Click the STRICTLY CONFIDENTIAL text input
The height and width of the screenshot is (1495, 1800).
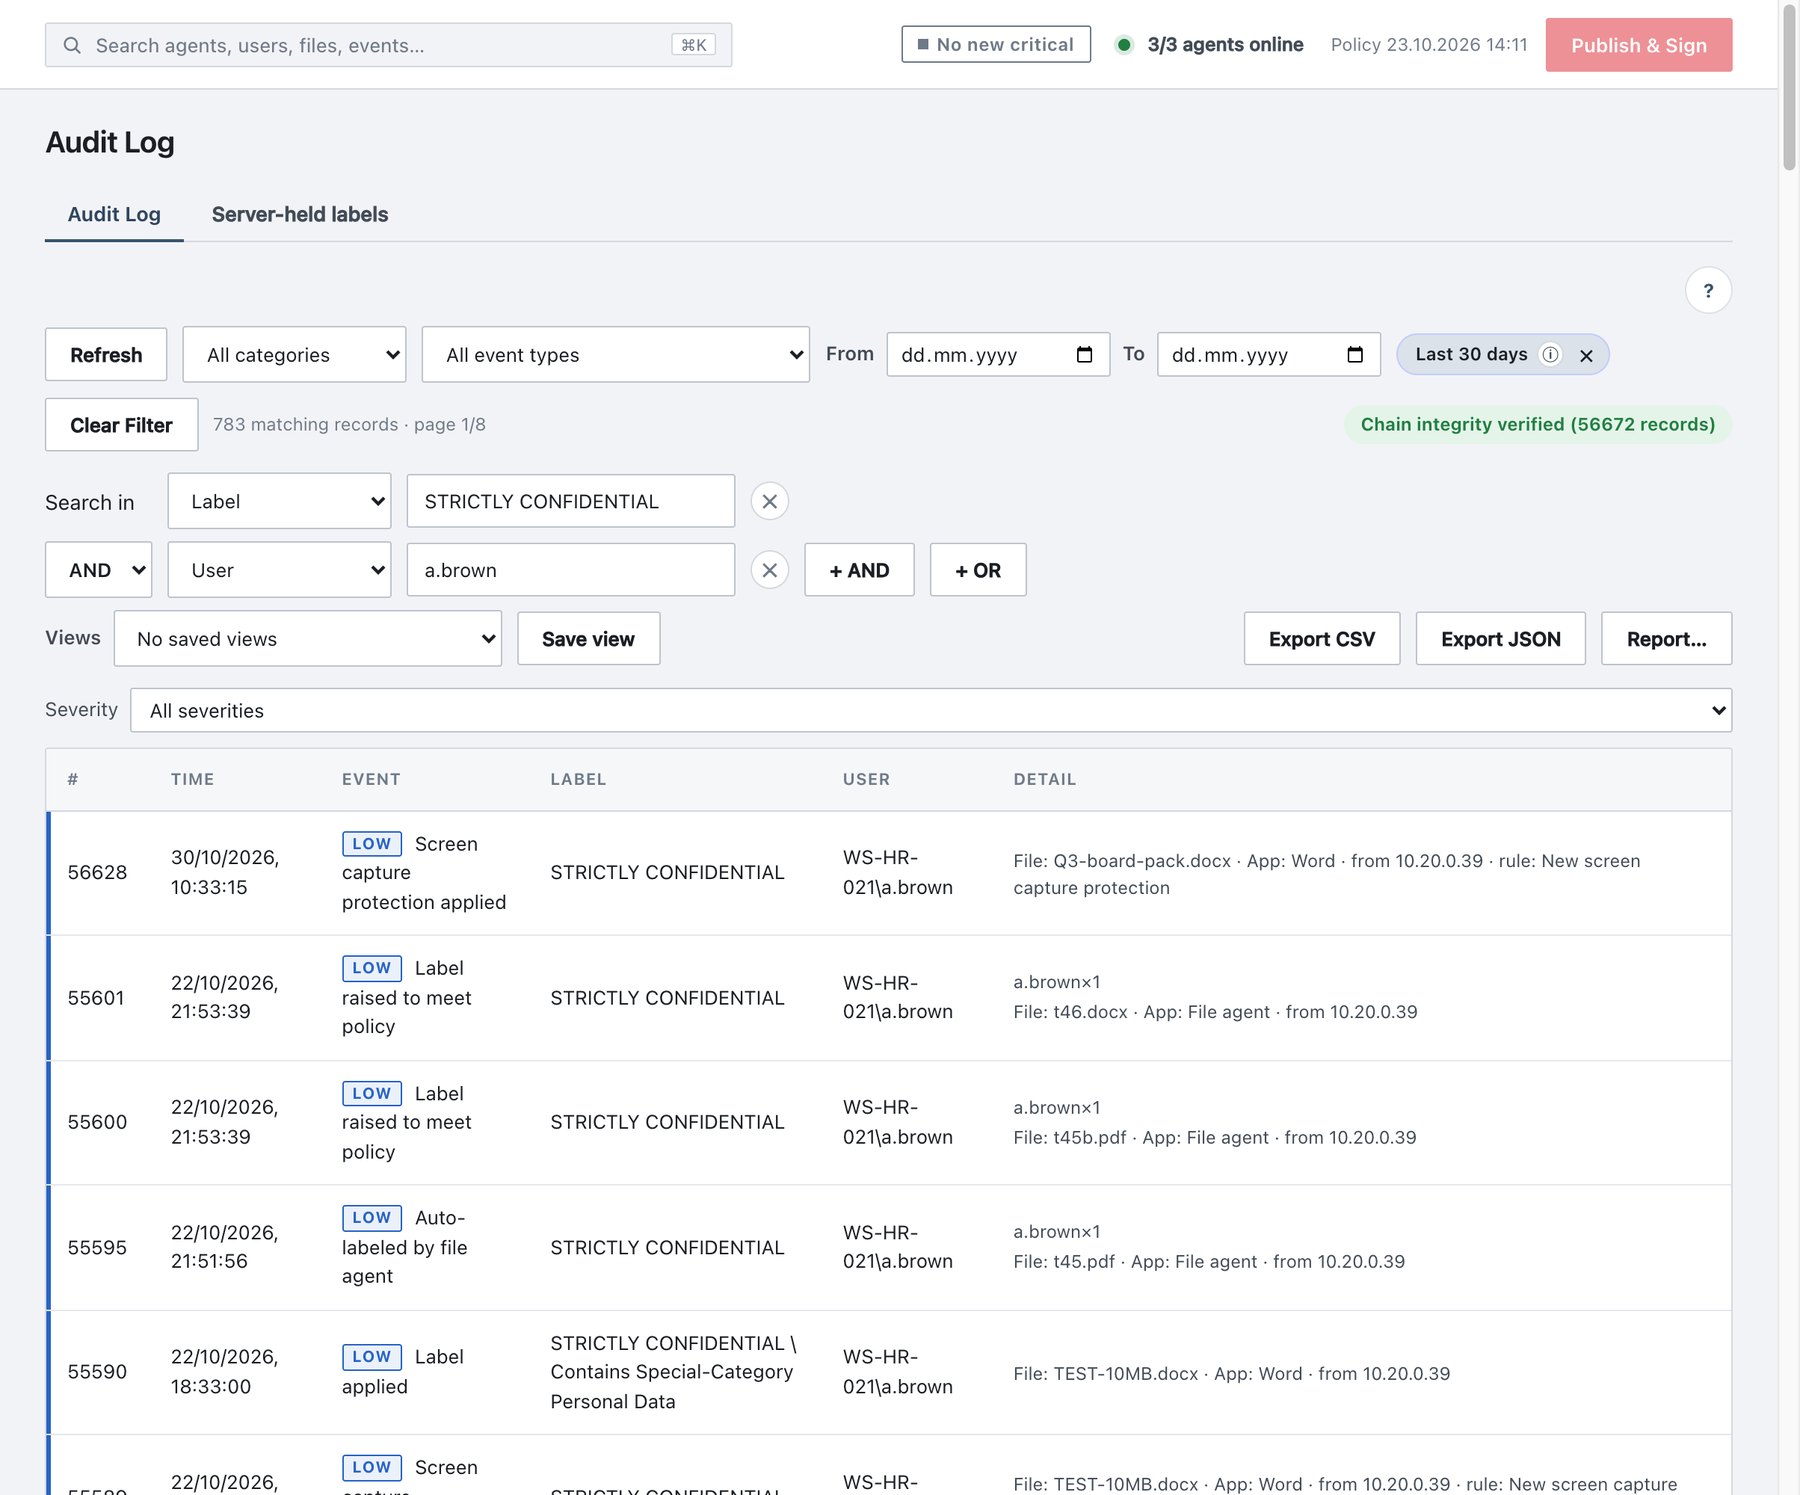(571, 501)
